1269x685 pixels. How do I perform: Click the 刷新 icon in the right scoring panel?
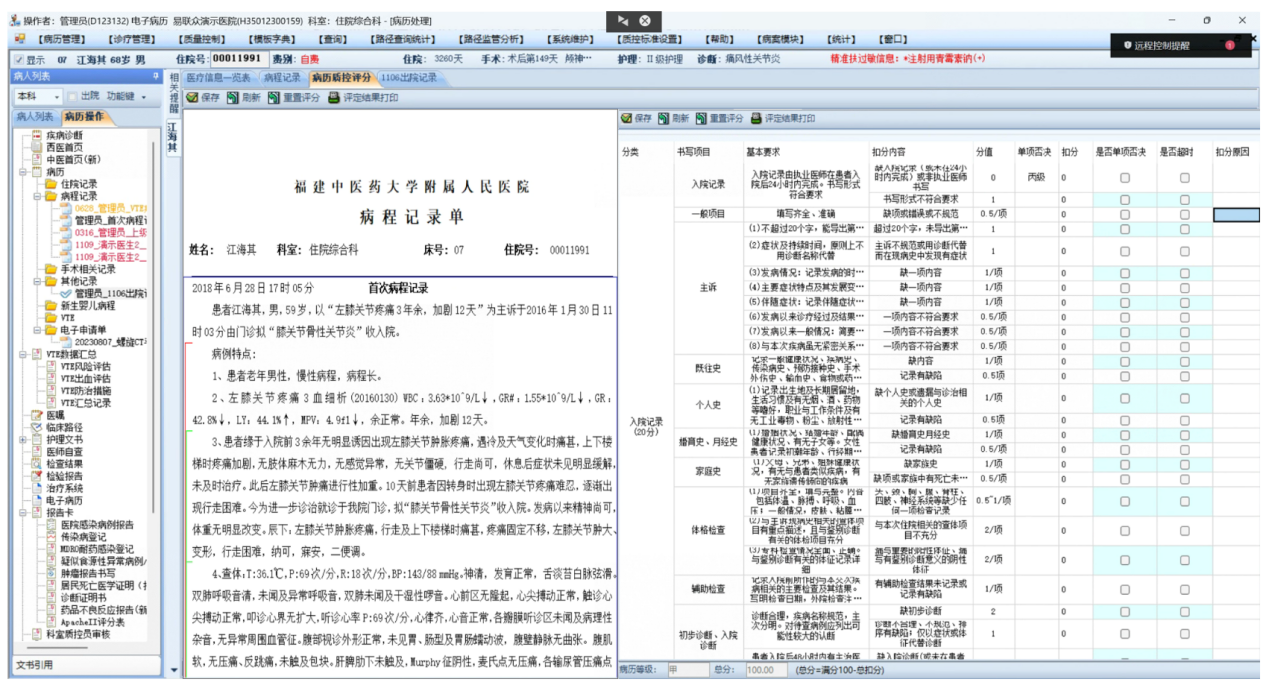coord(663,118)
